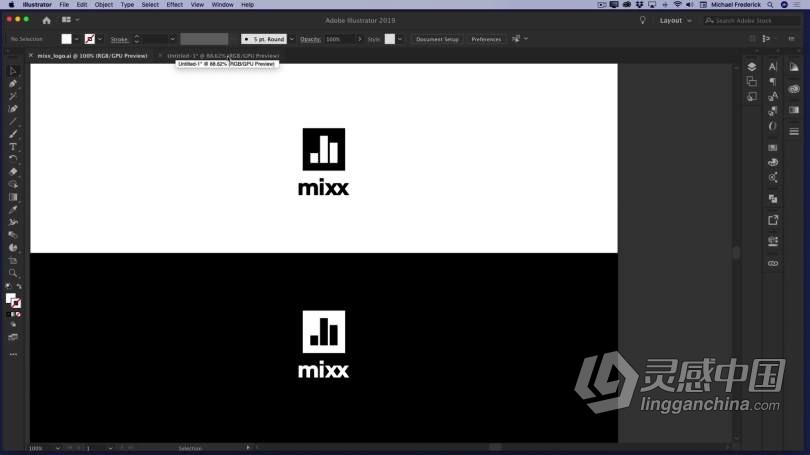Select the Type tool
Viewport: 810px width, 455px height.
[x=13, y=147]
